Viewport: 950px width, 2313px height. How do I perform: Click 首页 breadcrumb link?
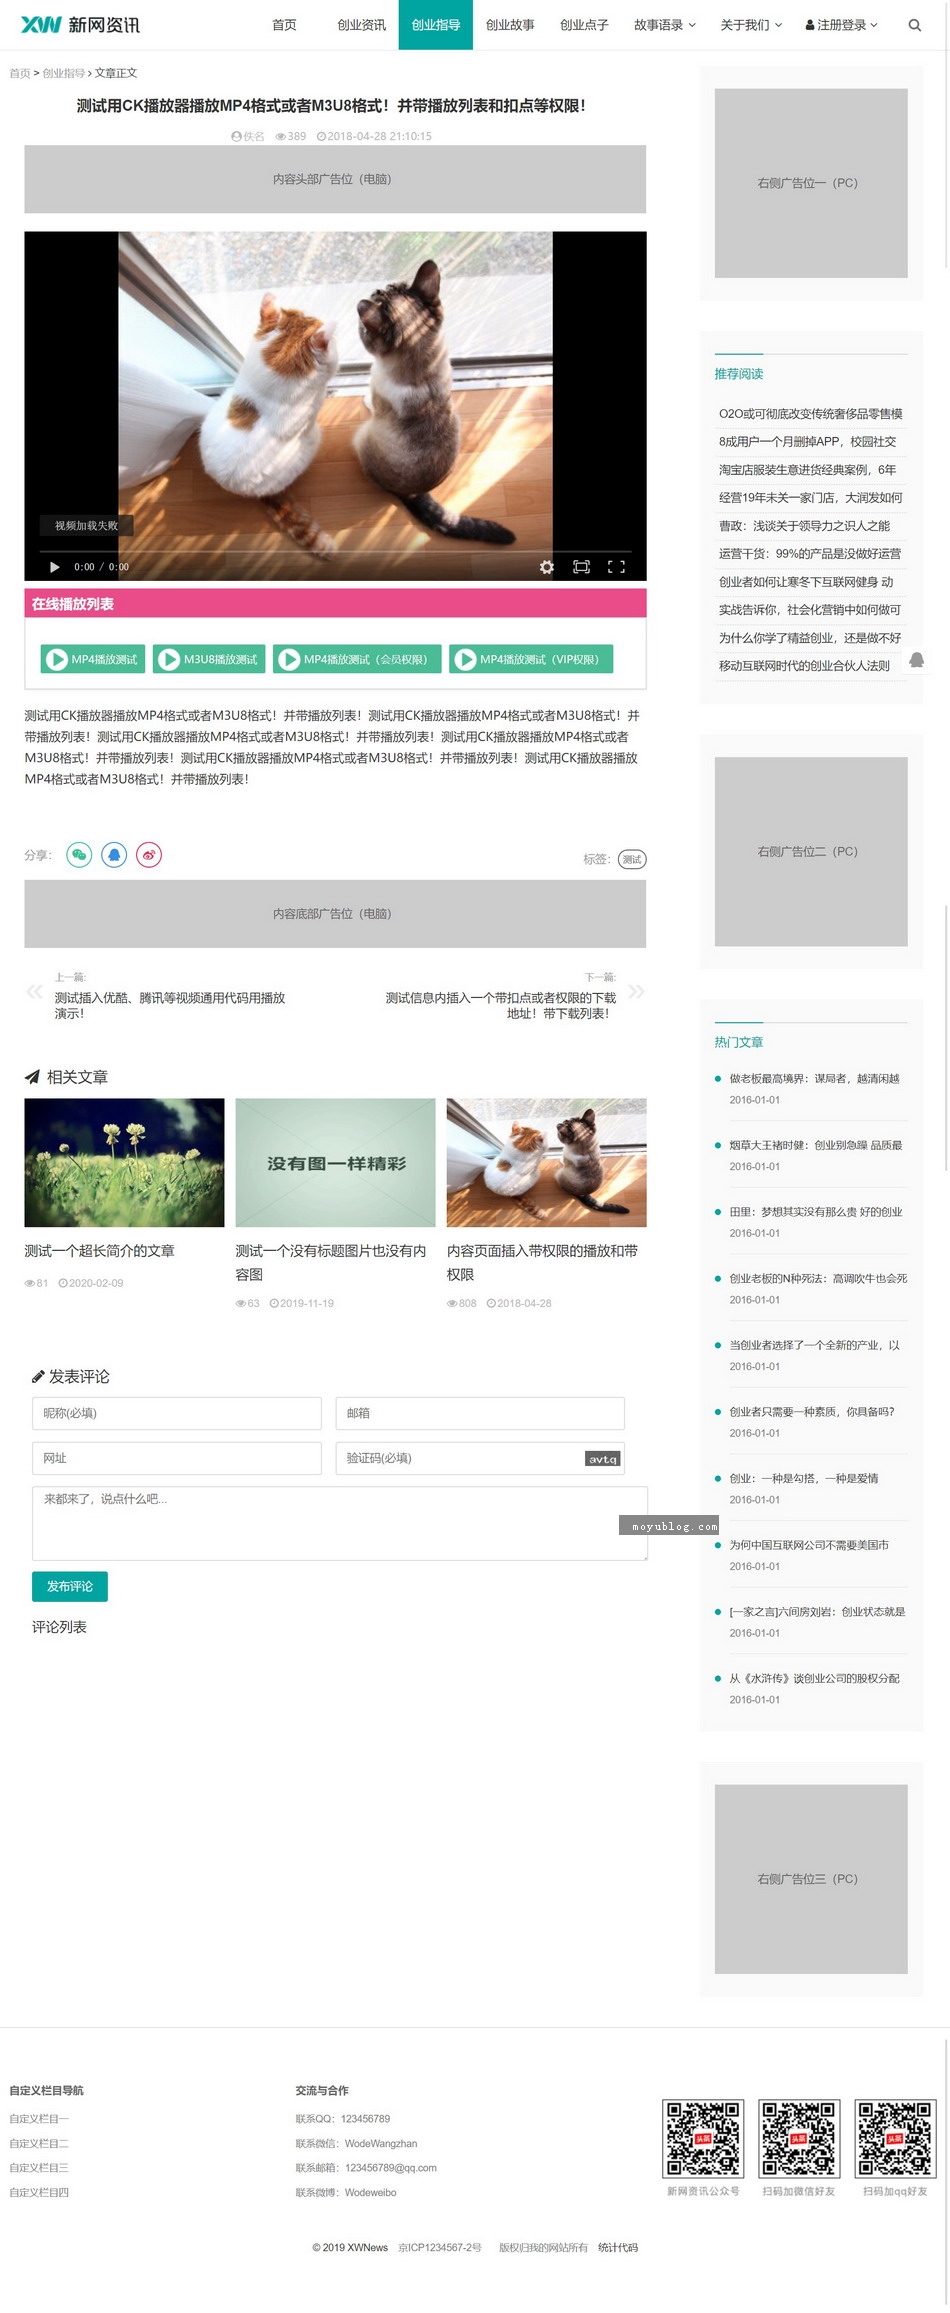20,73
